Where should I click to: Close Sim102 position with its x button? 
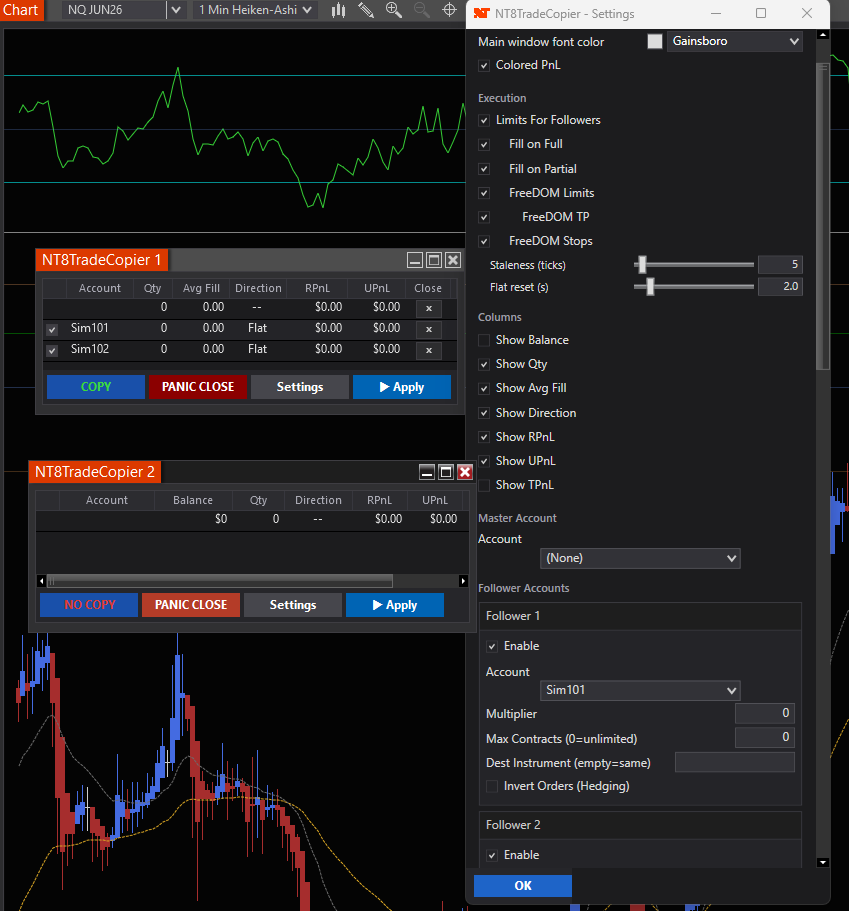(x=429, y=350)
